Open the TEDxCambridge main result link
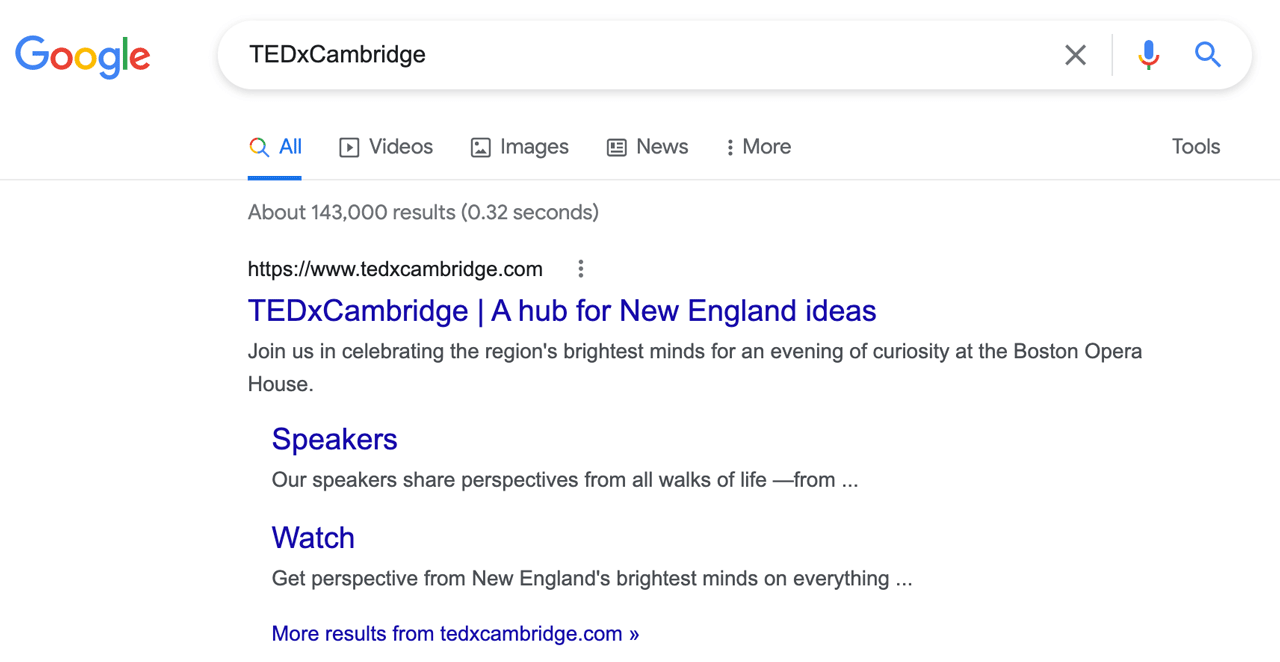1280x662 pixels. (562, 311)
